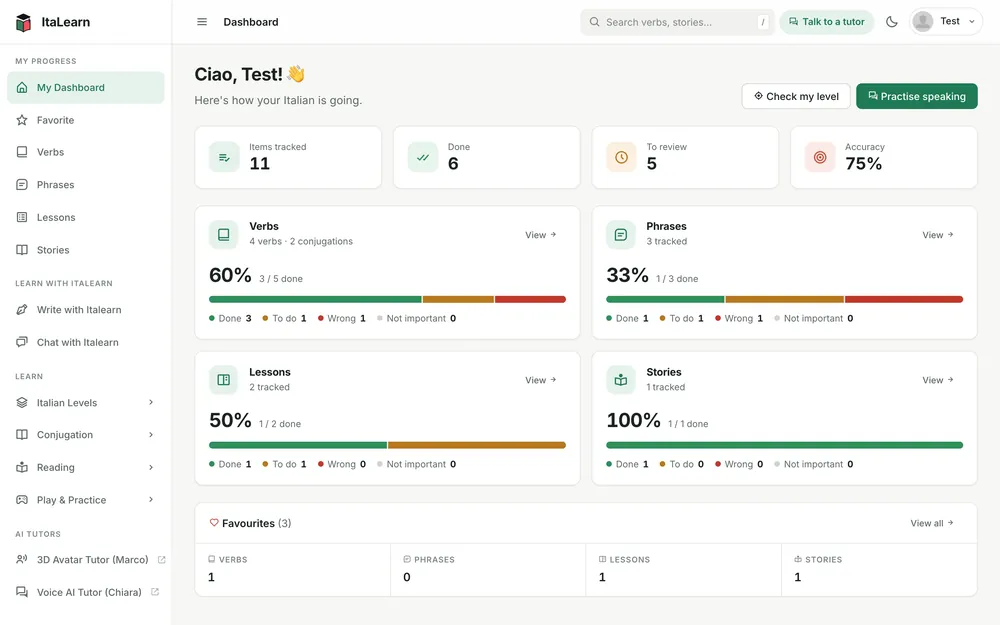1000x625 pixels.
Task: Click View link on Phrases card
Action: pyautogui.click(x=938, y=235)
